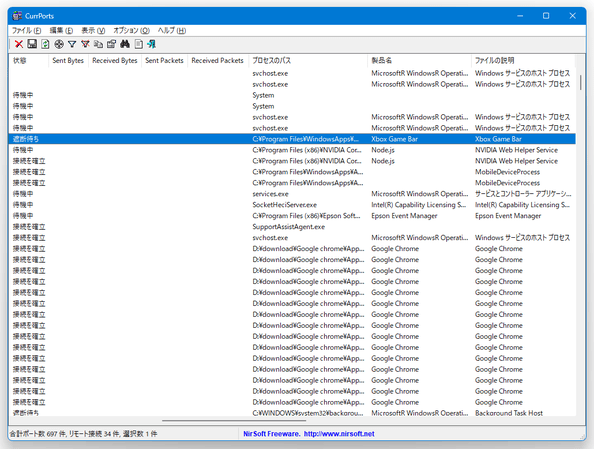
Task: Select the SupportAssistAgent.exe row
Action: pos(292,227)
